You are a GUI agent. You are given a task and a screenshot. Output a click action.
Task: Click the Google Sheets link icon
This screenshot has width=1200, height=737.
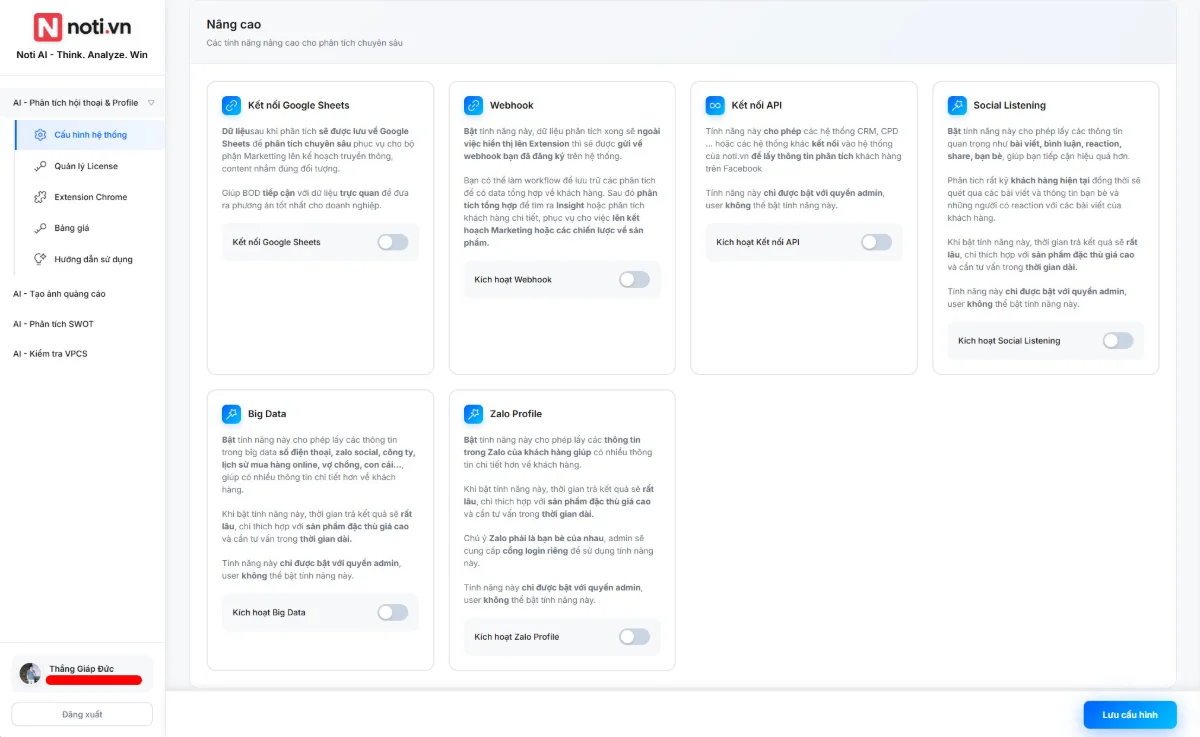231,105
